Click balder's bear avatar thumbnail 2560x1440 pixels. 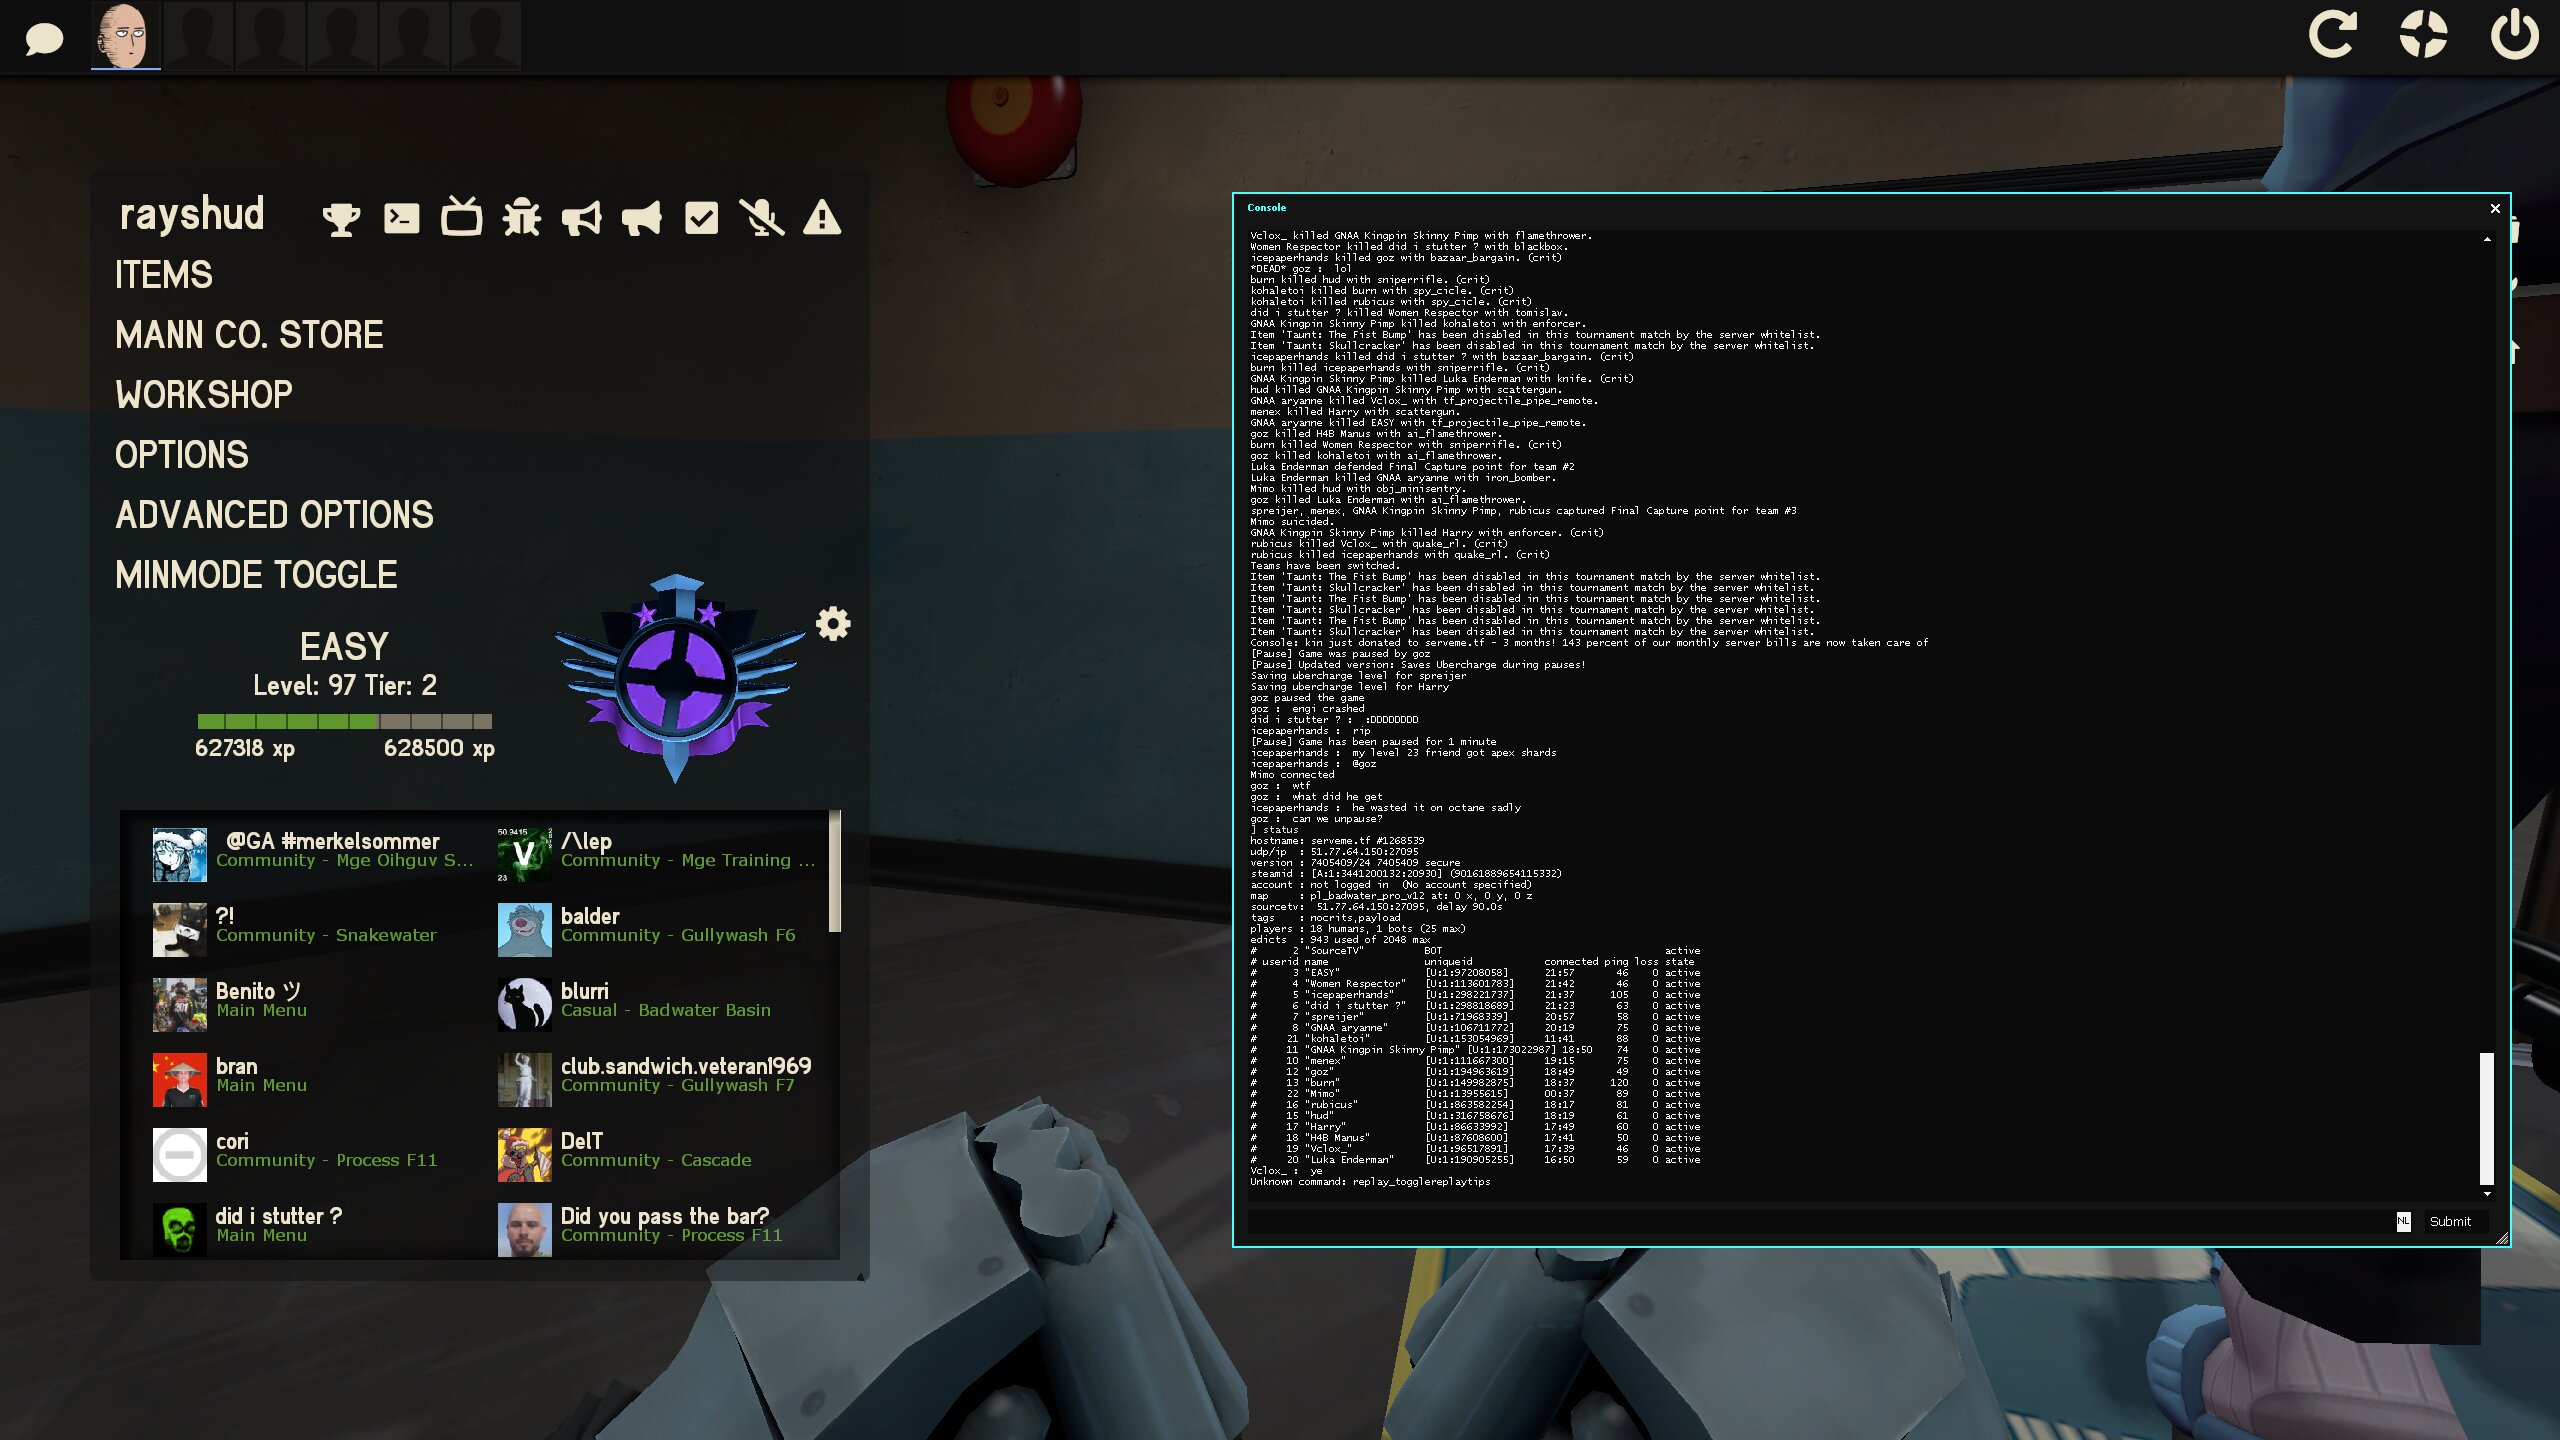click(x=525, y=929)
